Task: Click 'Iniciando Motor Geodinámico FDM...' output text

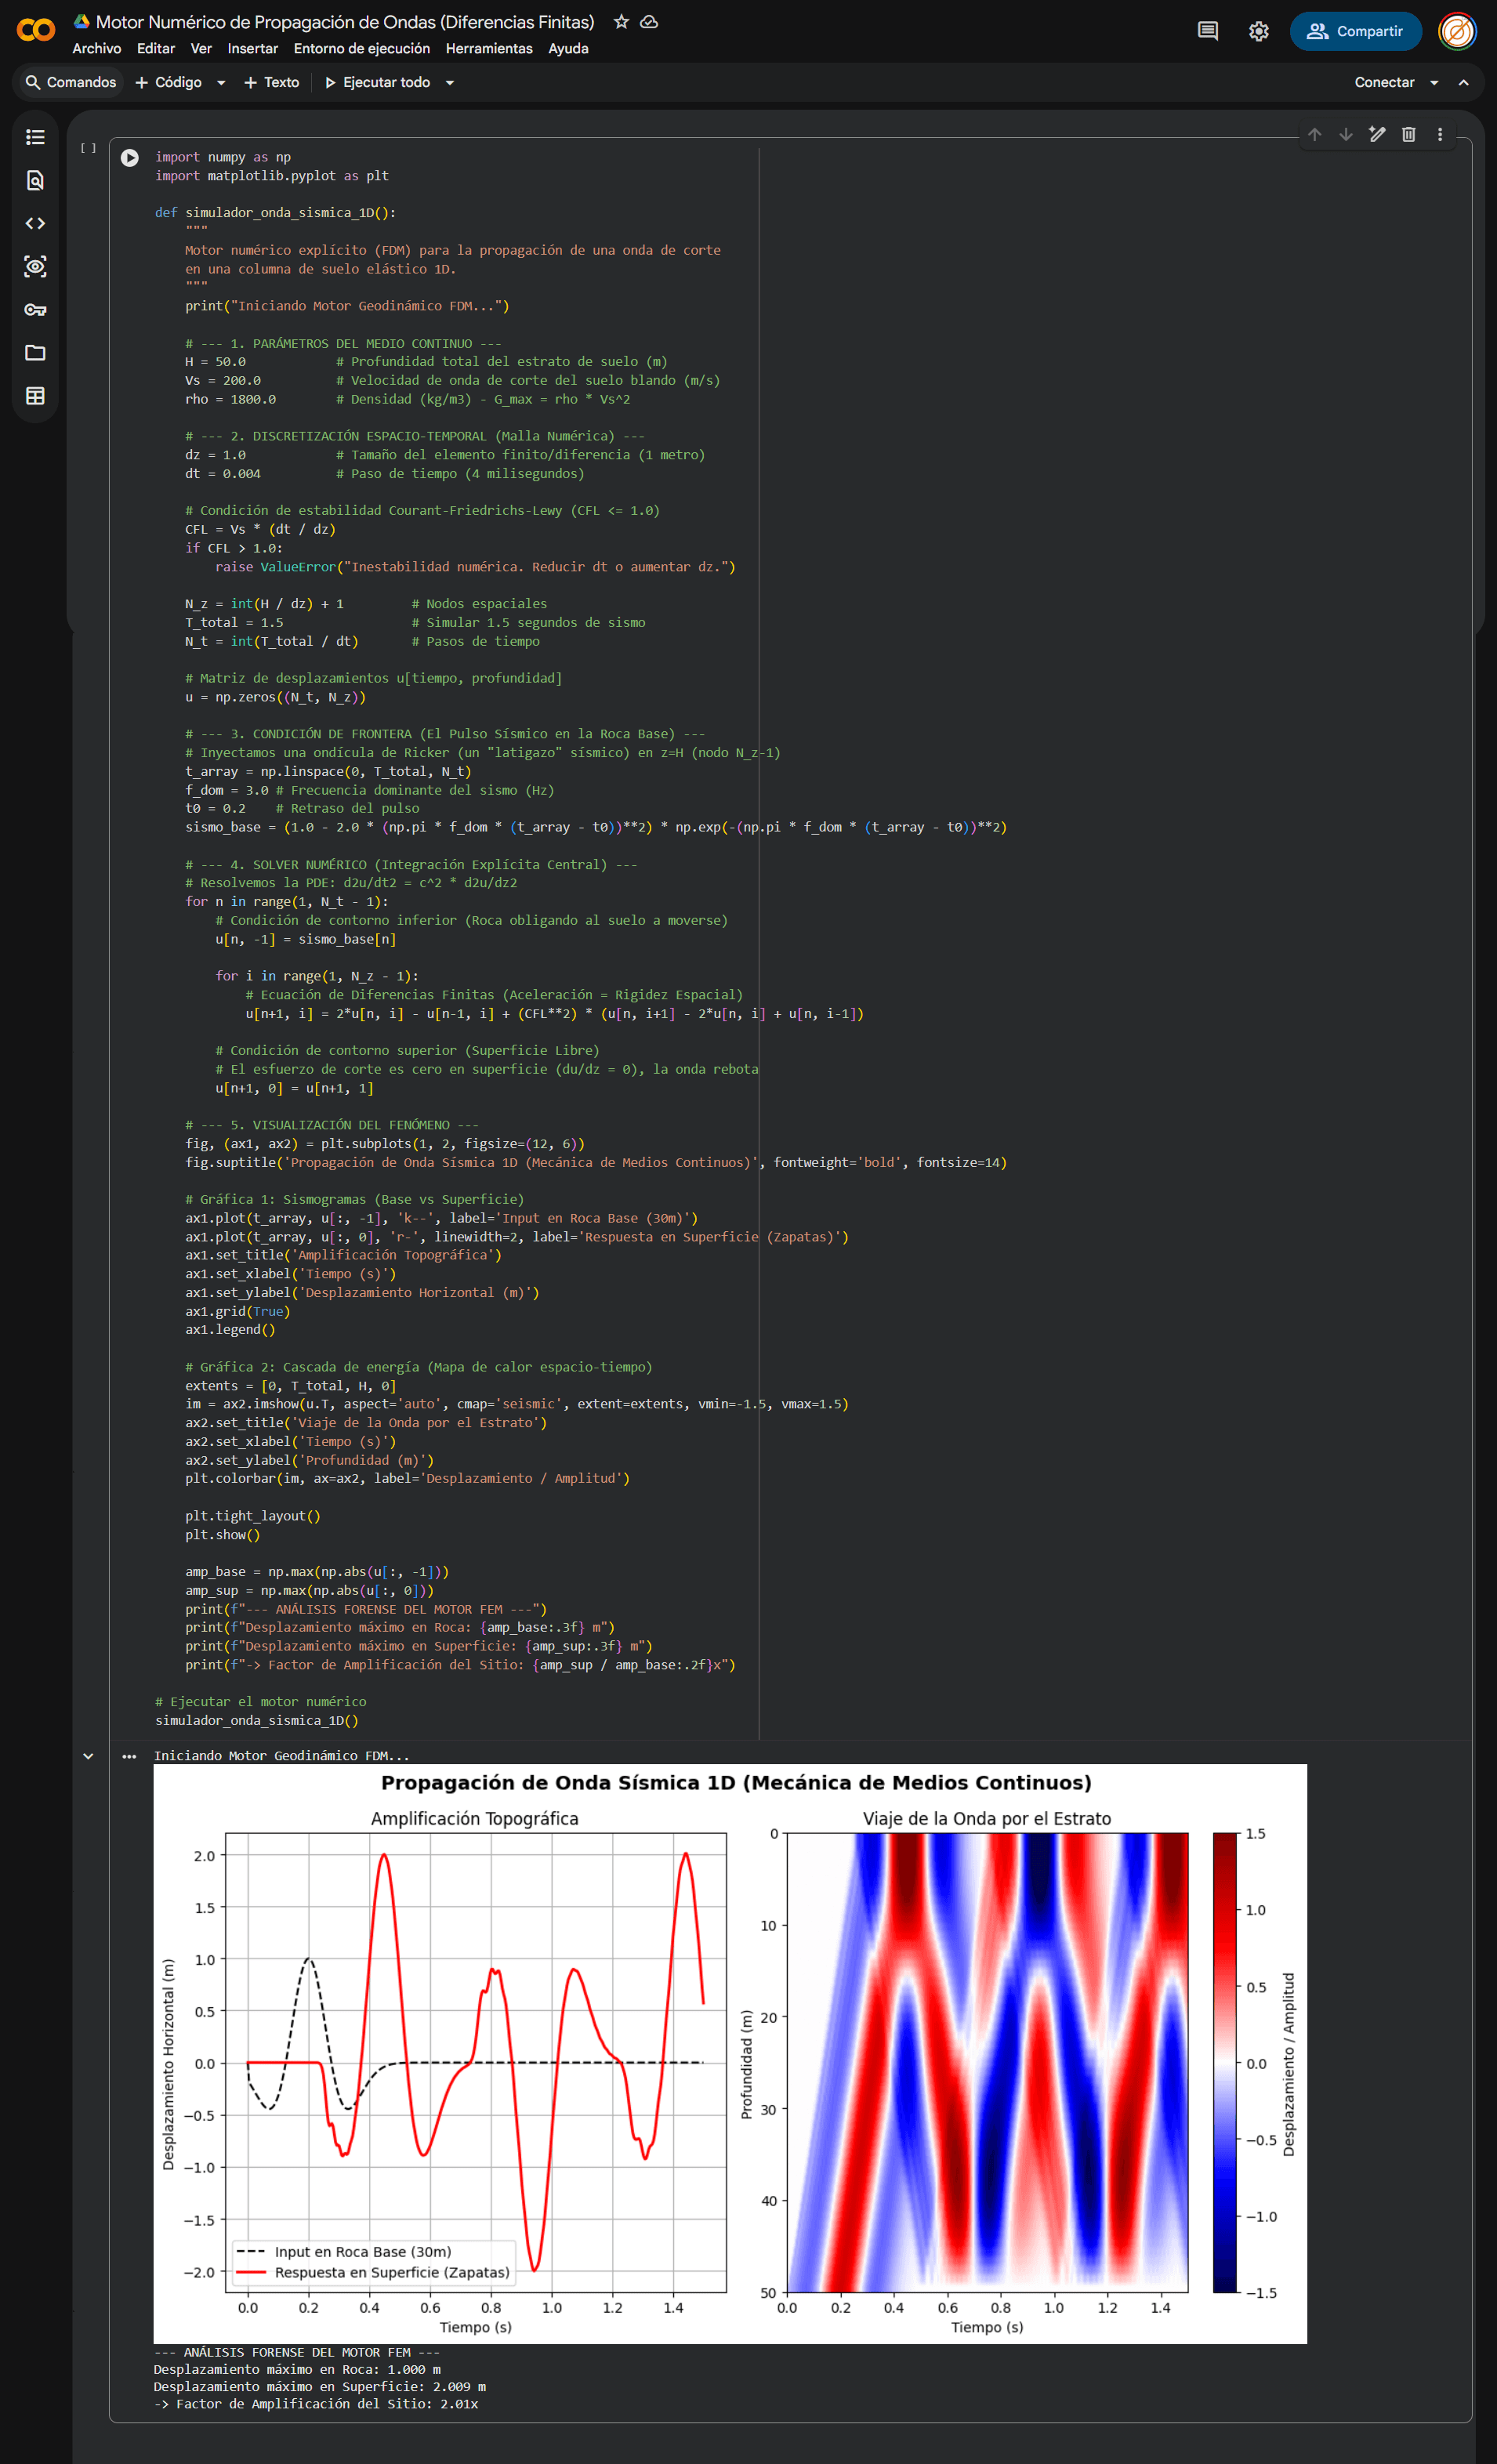Action: 282,1756
